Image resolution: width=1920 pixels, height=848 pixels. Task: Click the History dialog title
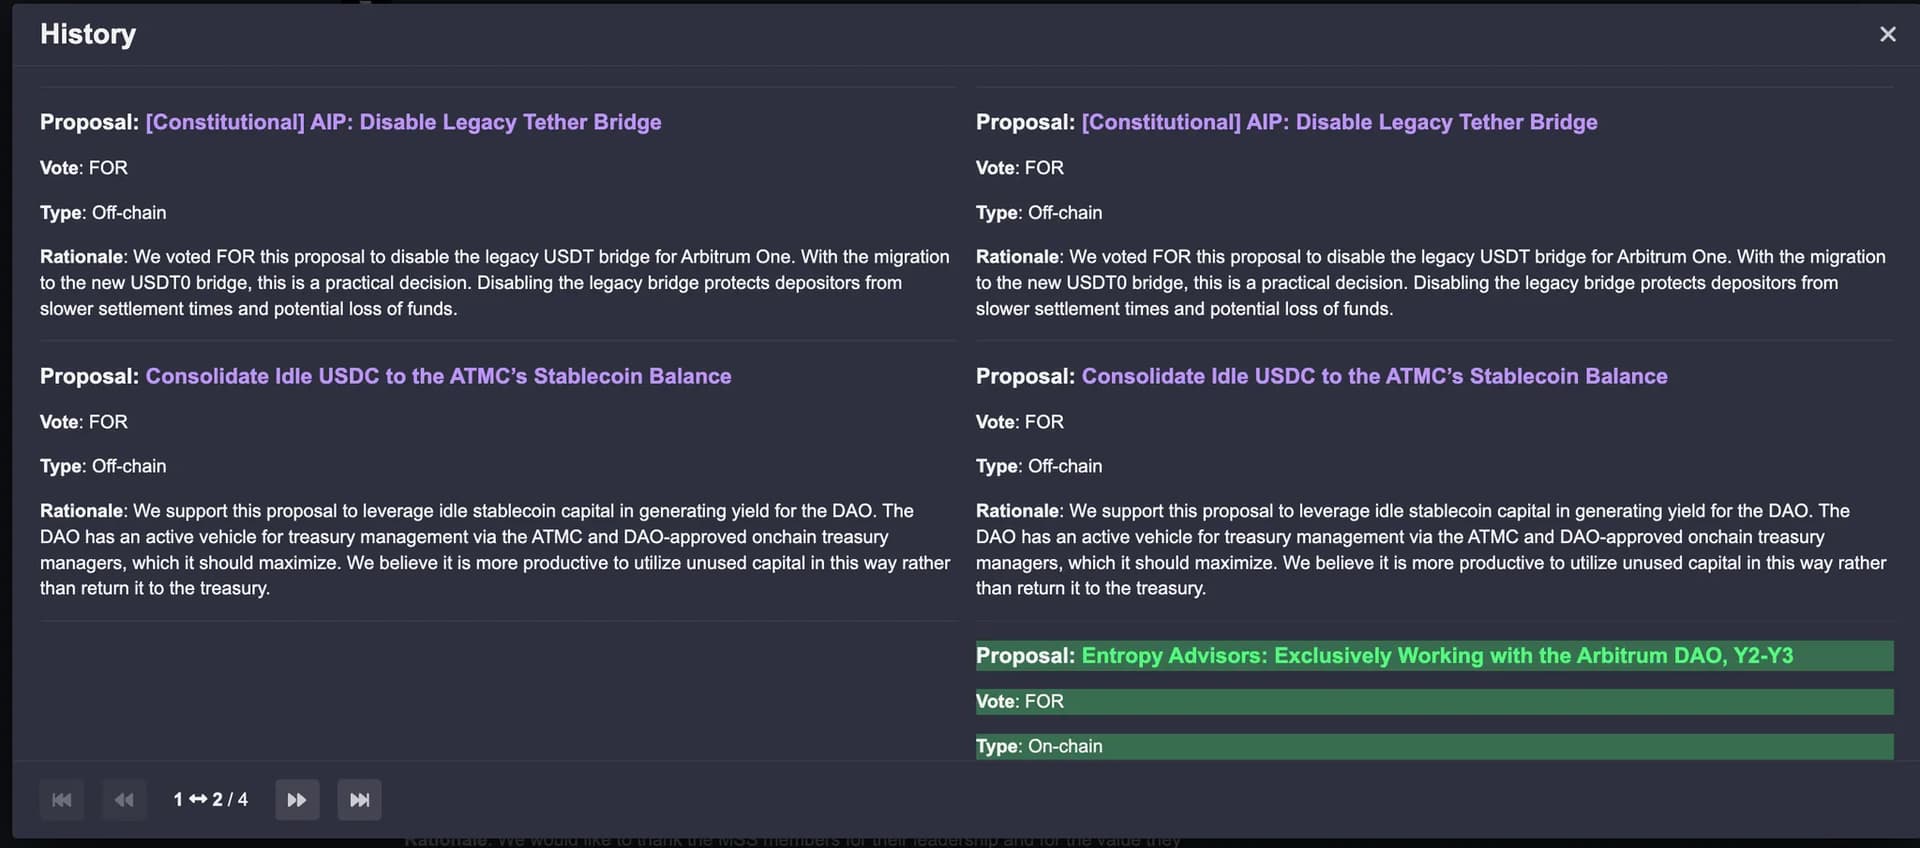88,34
